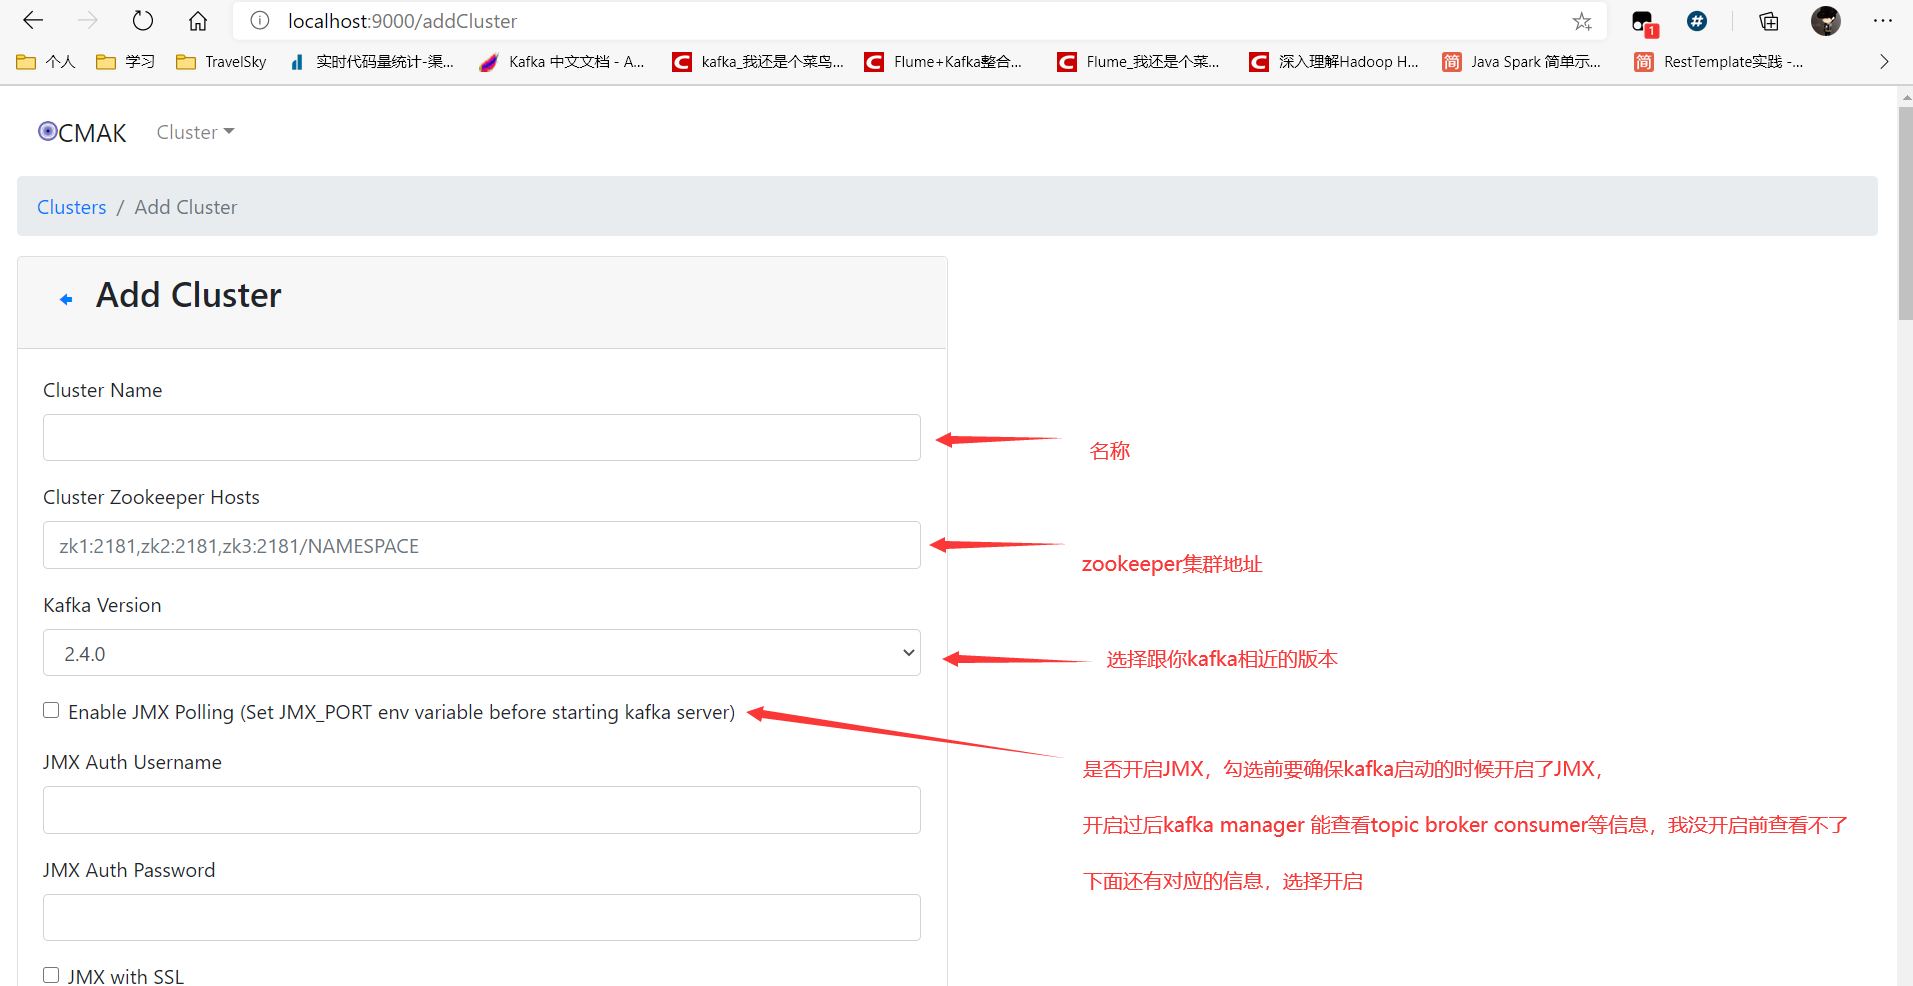Click the browser back button
1913x986 pixels.
pyautogui.click(x=33, y=21)
